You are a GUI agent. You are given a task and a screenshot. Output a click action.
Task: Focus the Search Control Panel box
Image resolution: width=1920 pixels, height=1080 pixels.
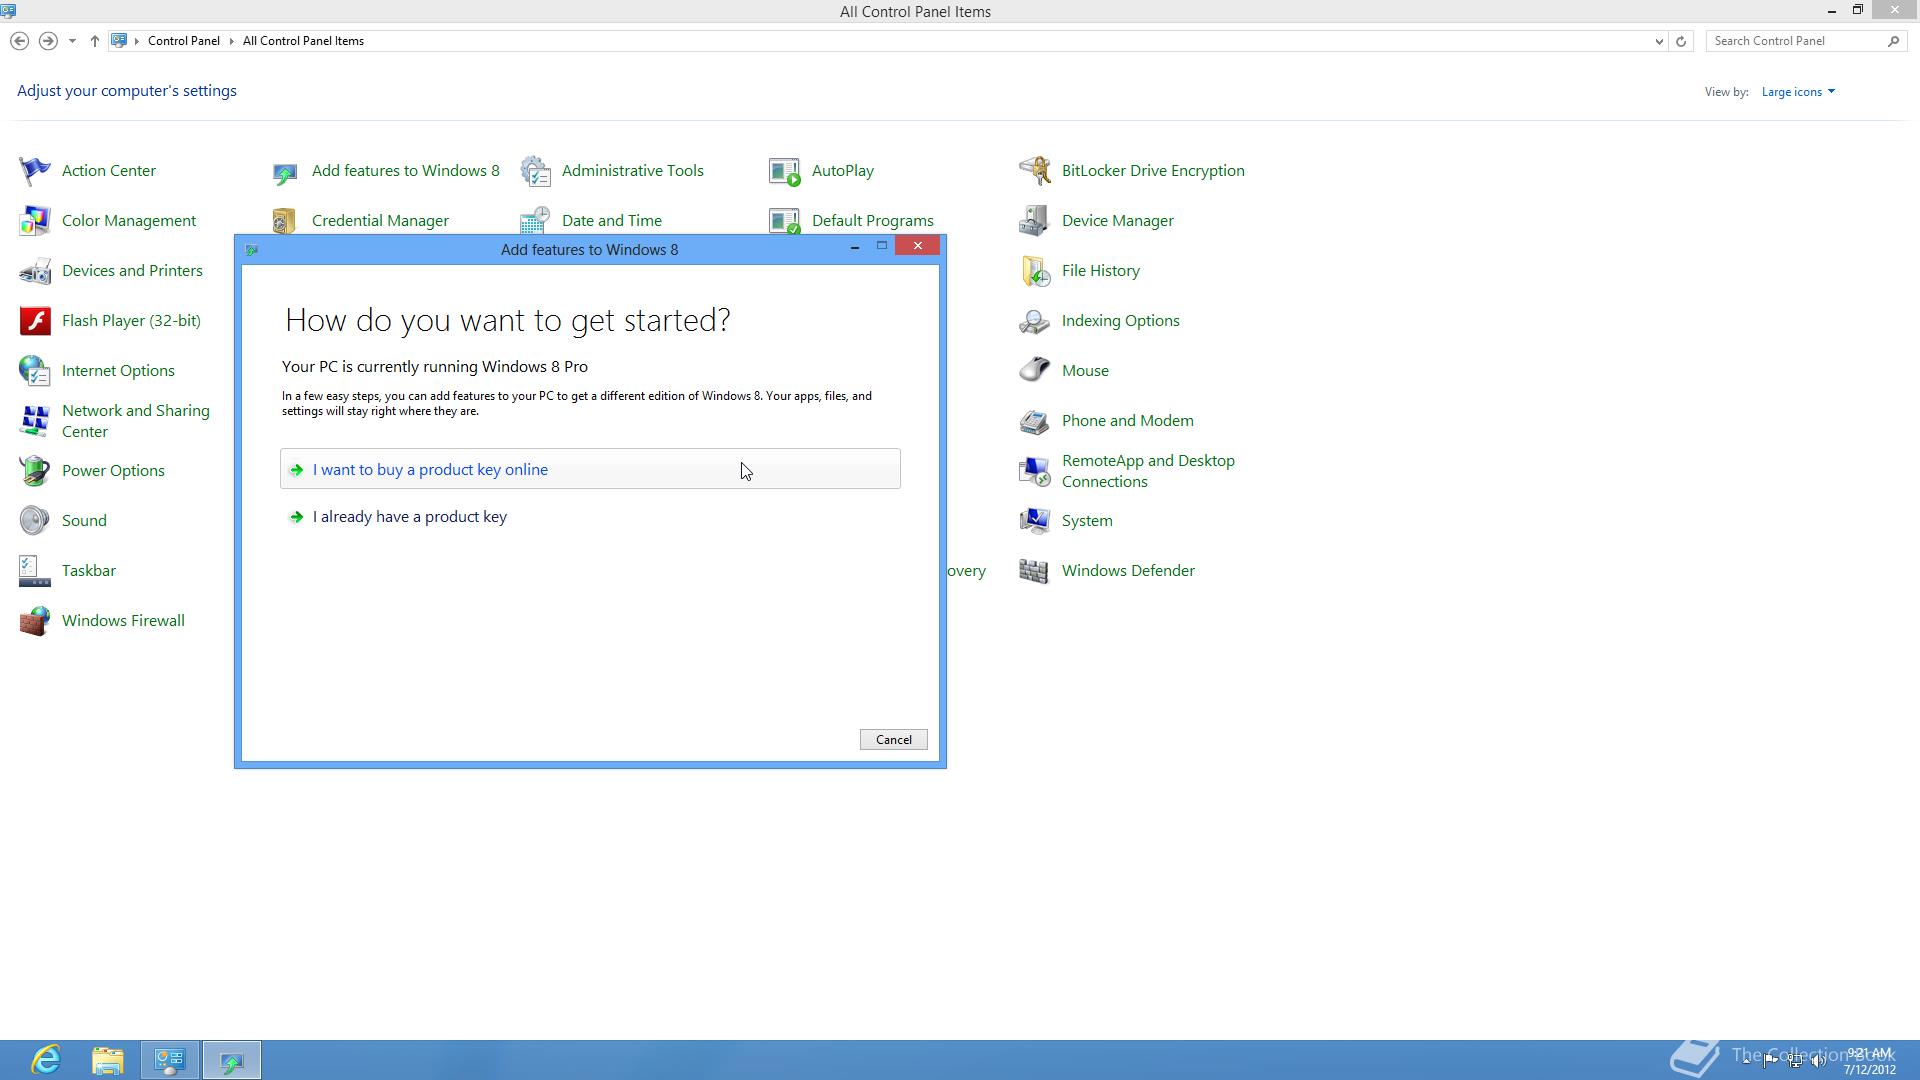coord(1797,41)
